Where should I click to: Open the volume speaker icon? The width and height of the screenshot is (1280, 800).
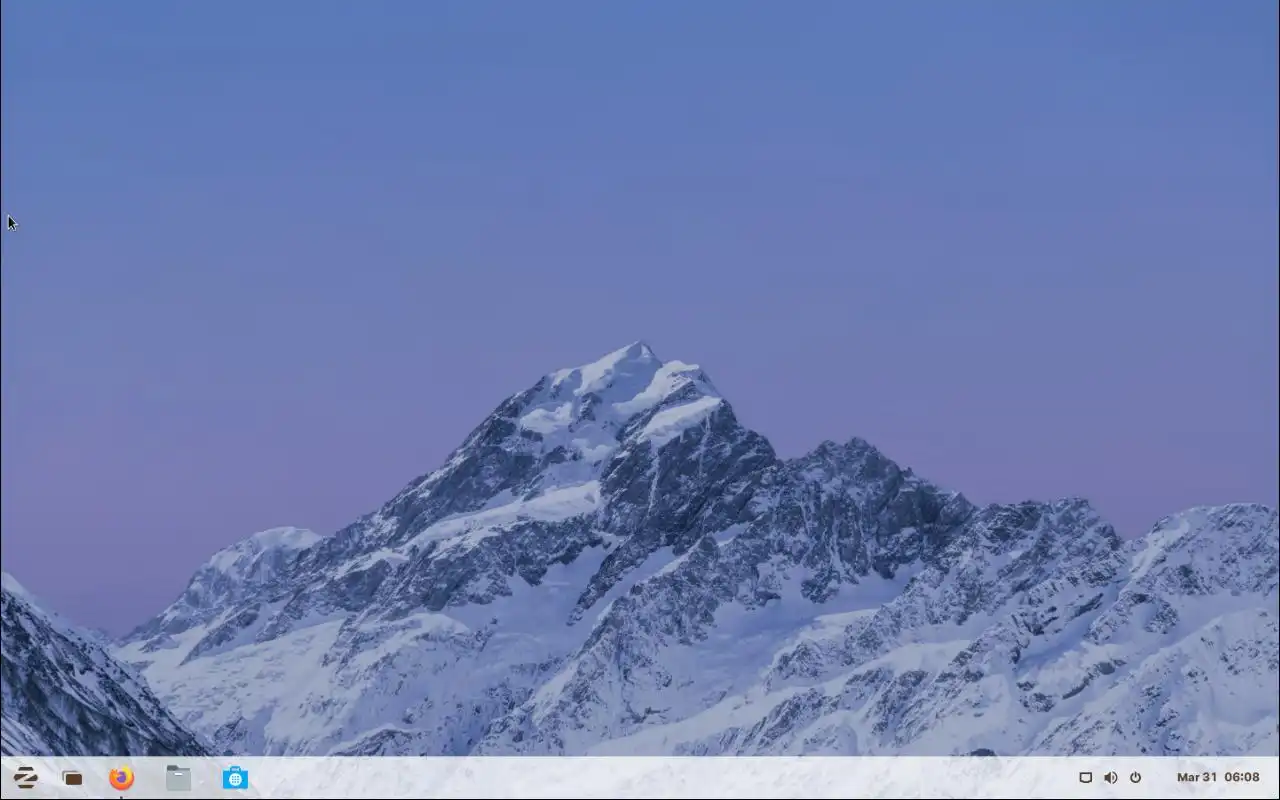(x=1110, y=777)
